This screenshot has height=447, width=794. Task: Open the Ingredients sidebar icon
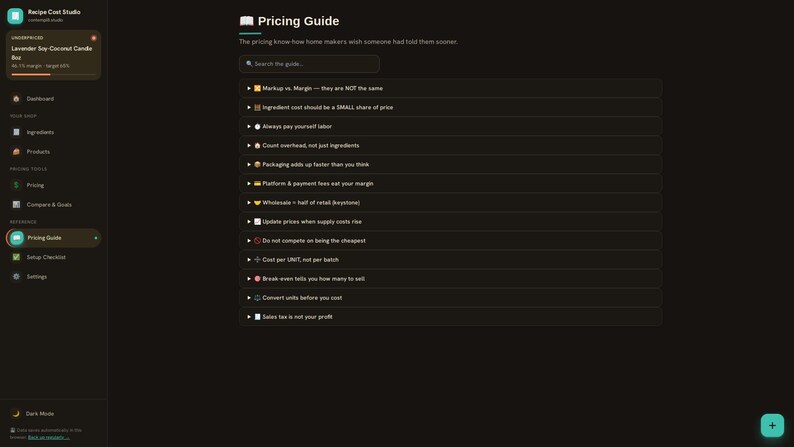tap(16, 132)
